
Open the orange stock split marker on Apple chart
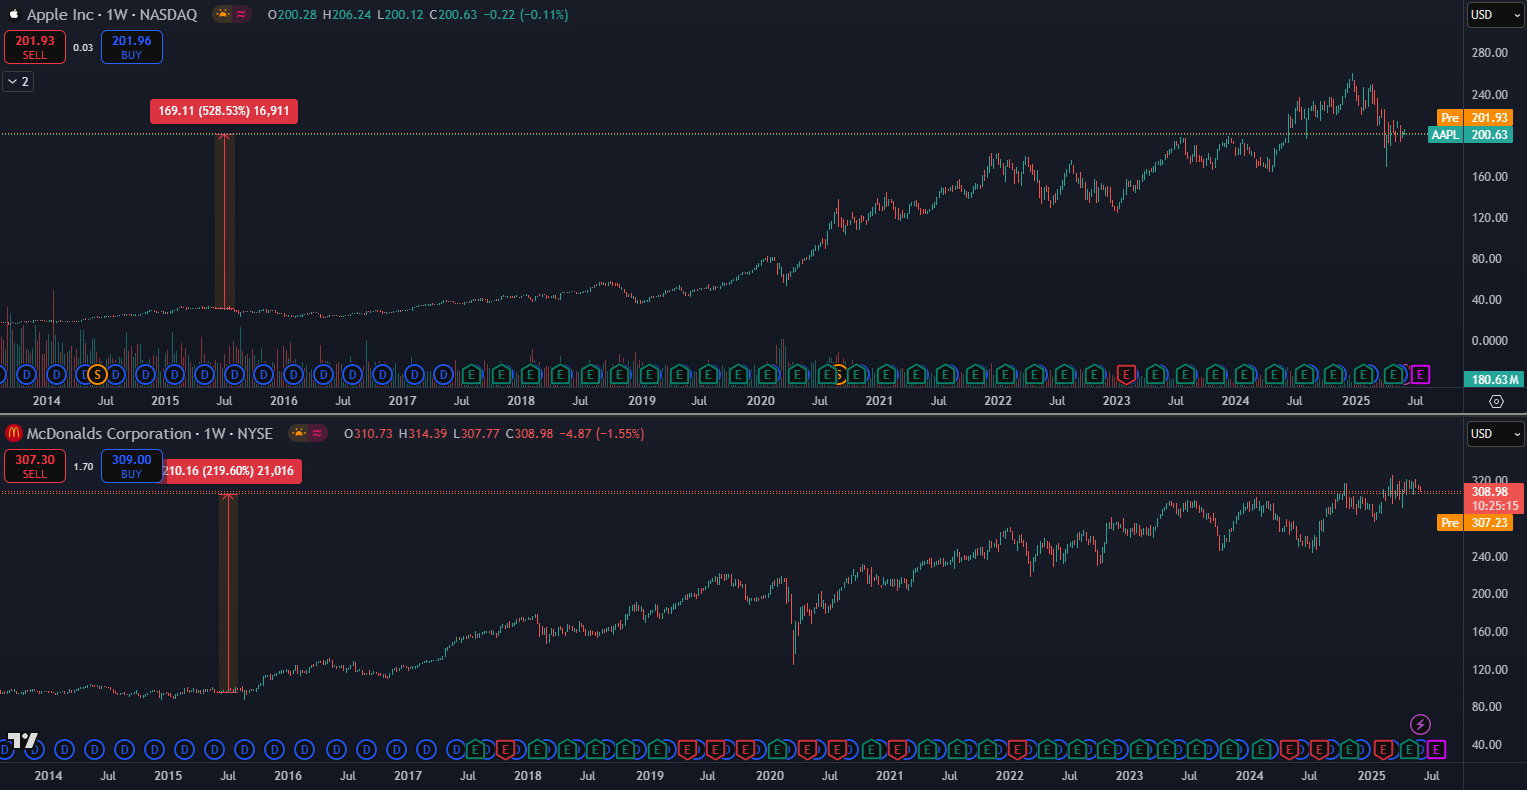point(97,375)
